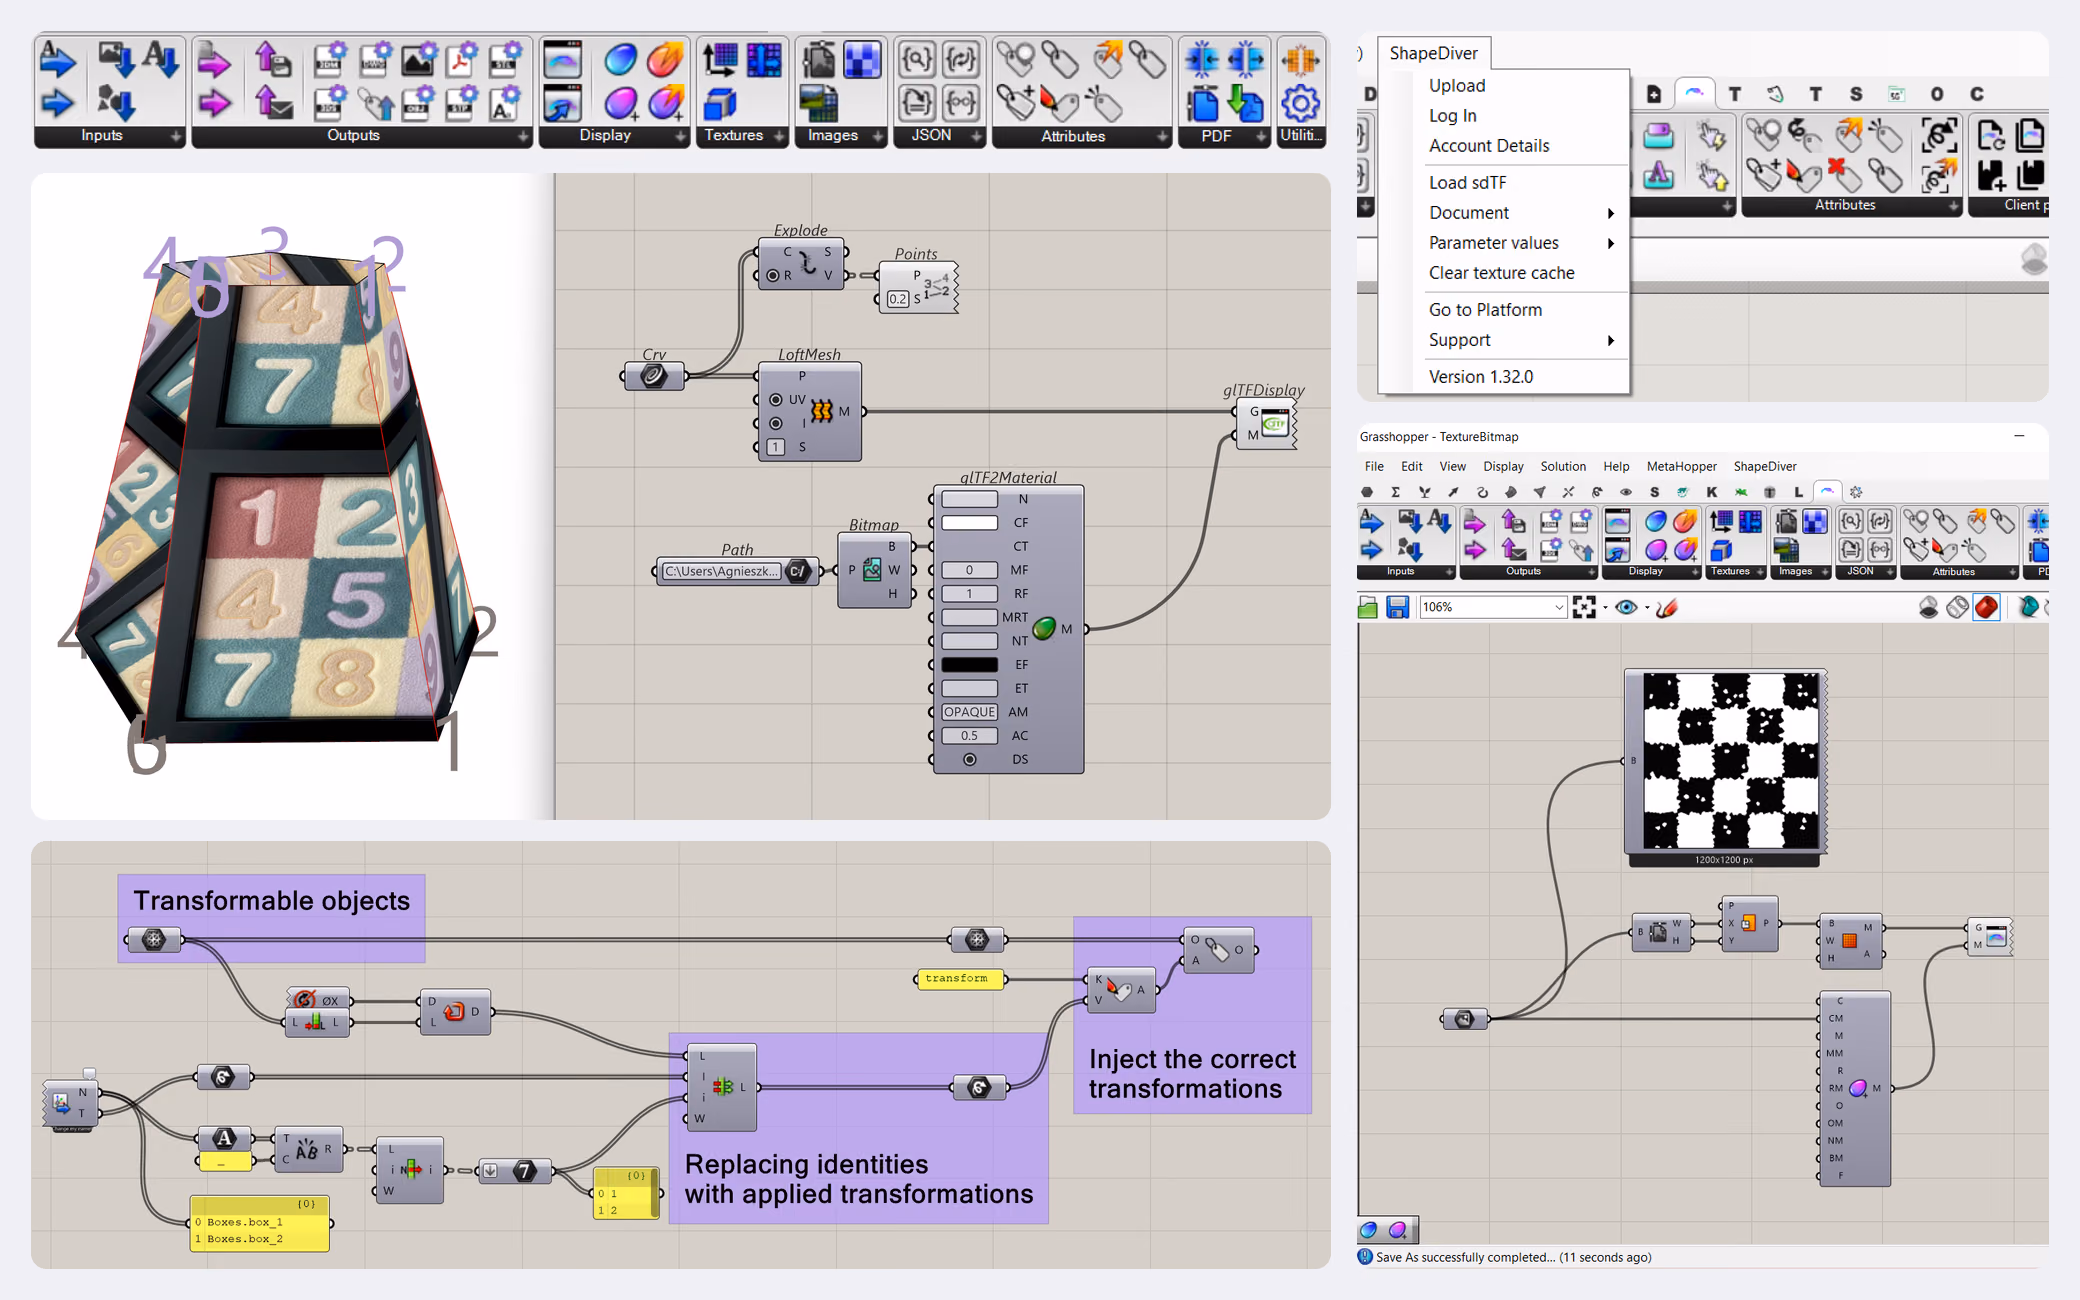This screenshot has width=2080, height=1300.
Task: Click the C:\Users\Agnieszk path field
Action: (722, 571)
